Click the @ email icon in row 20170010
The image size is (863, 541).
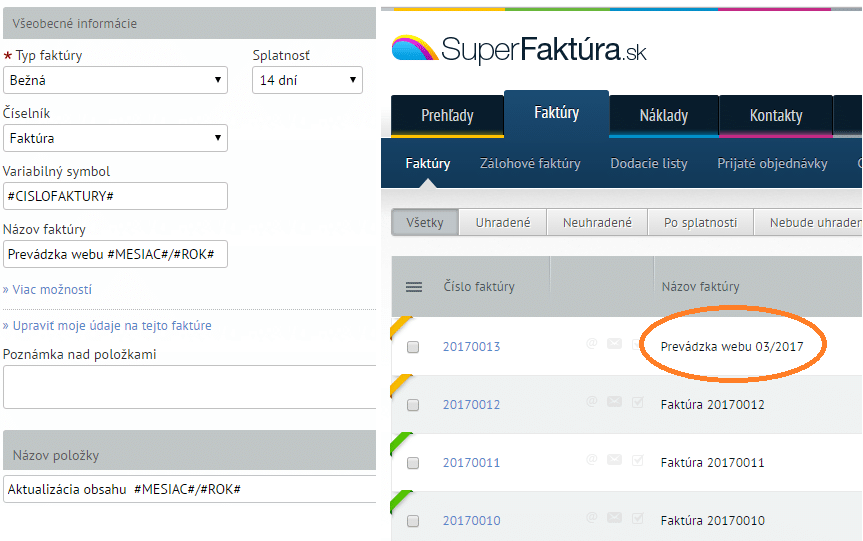point(592,517)
